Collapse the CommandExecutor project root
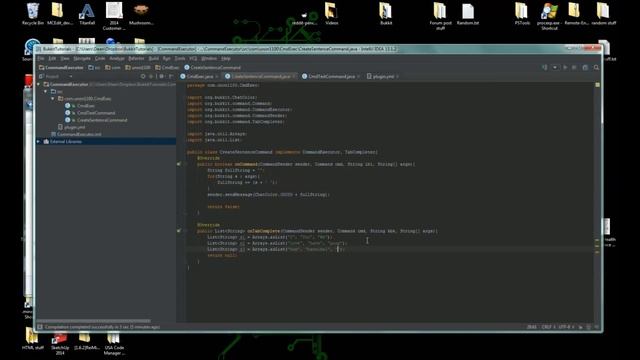 39,84
